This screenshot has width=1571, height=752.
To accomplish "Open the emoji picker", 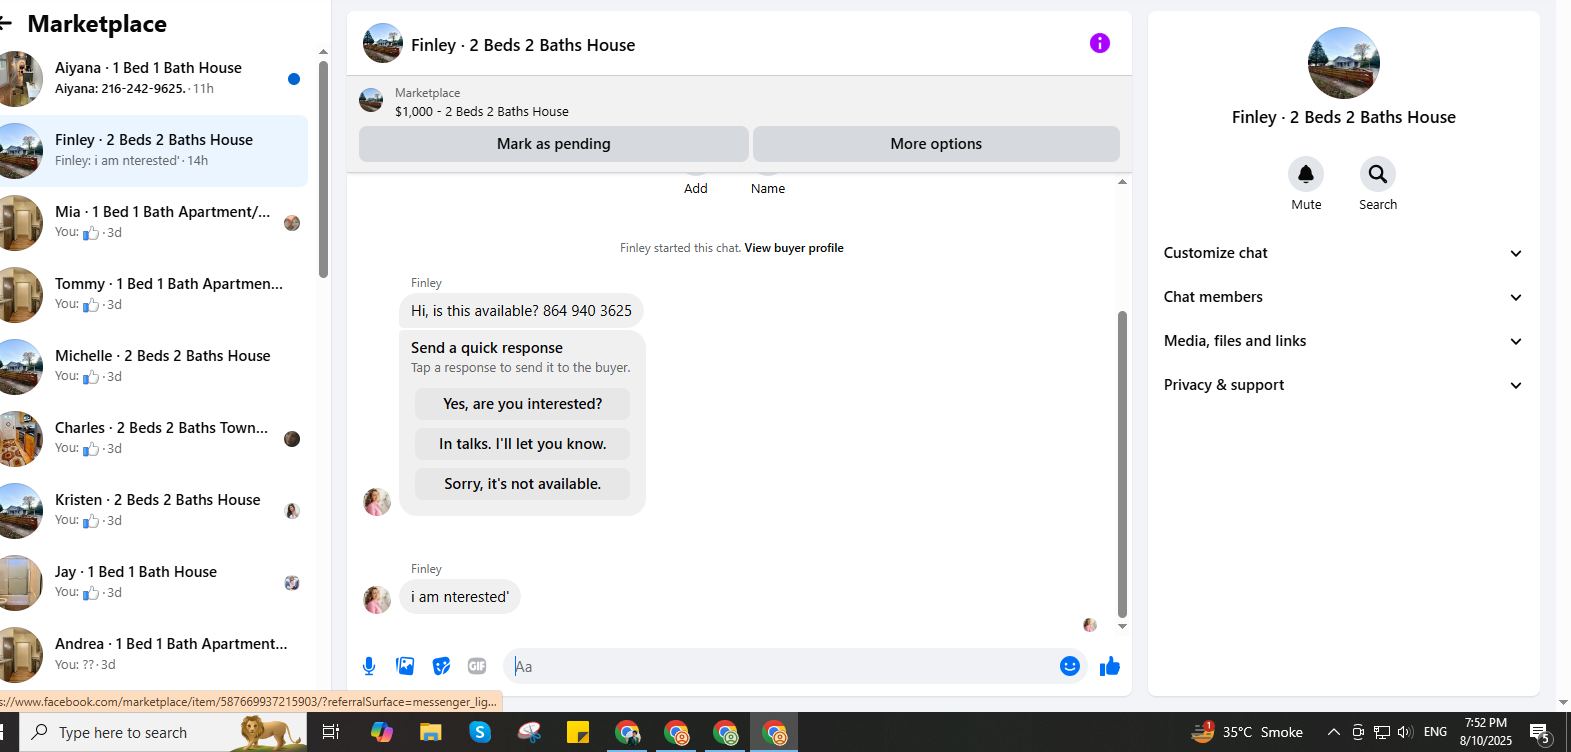I will pos(1070,666).
